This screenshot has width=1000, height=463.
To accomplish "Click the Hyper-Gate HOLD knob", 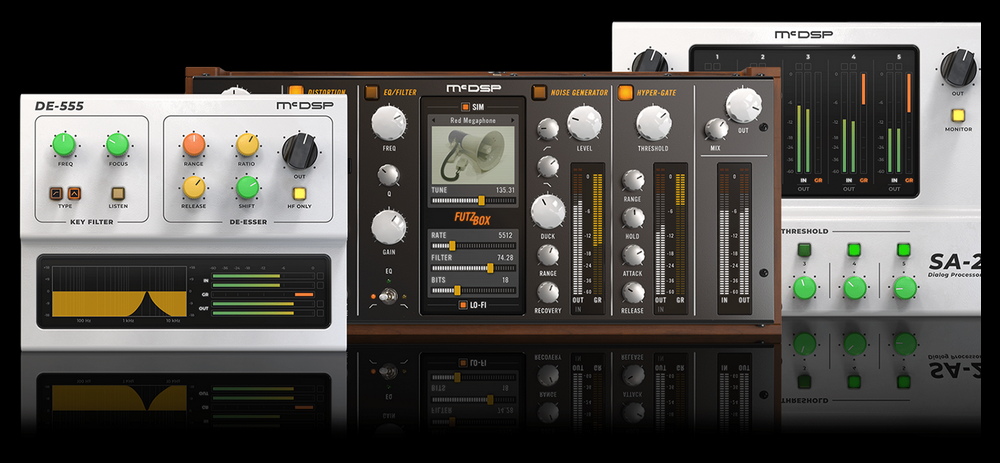I will pos(633,218).
